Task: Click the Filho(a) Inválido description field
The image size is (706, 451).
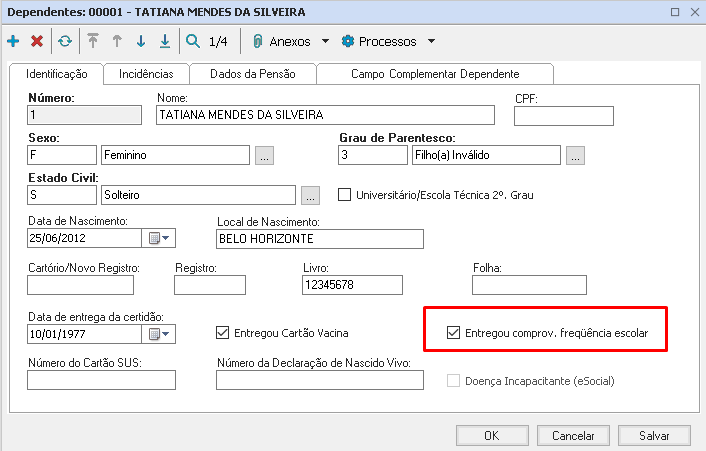Action: coord(486,155)
